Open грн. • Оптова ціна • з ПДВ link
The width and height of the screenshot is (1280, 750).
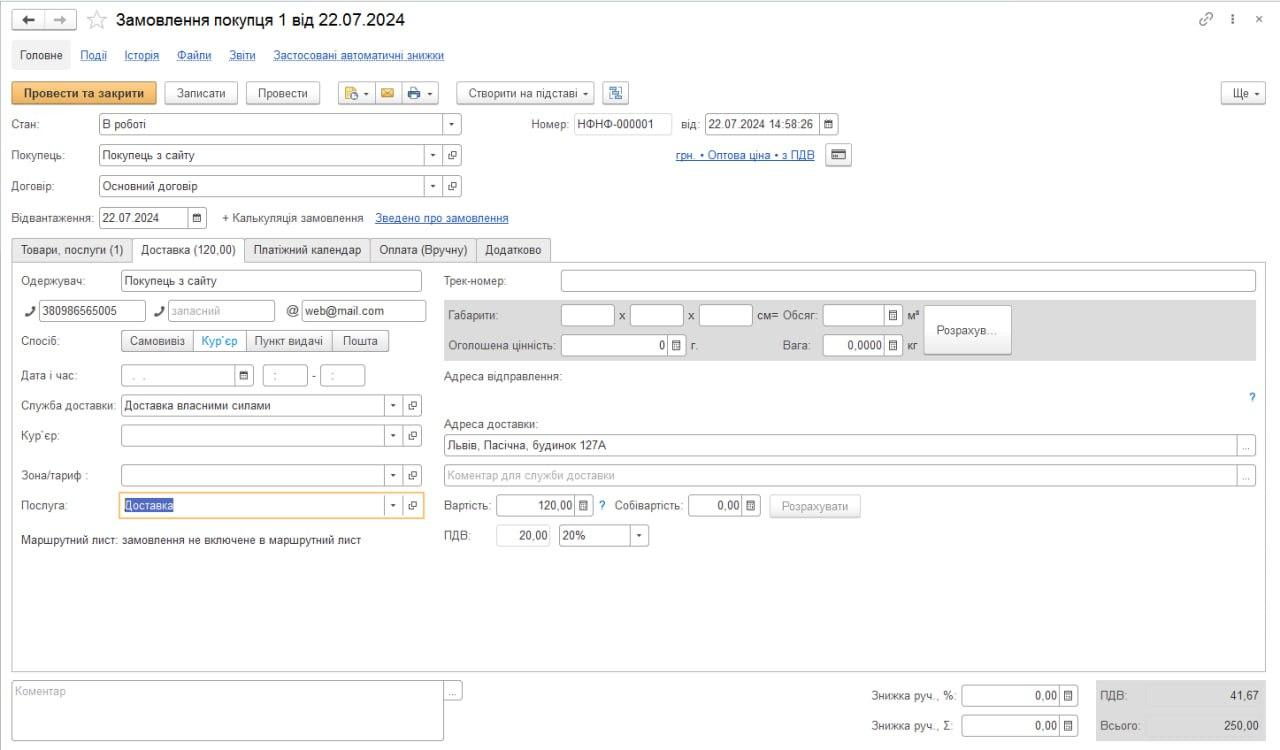click(745, 156)
